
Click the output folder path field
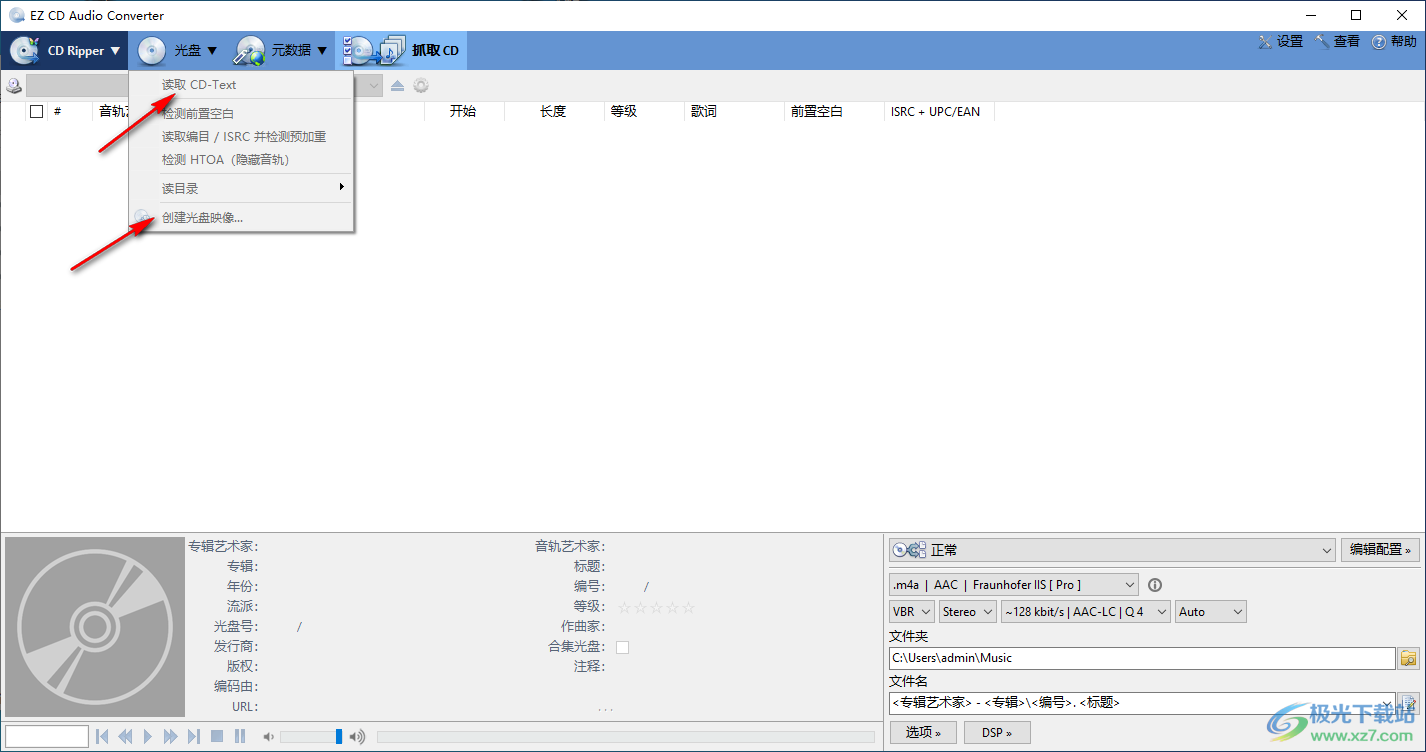pyautogui.click(x=1142, y=658)
